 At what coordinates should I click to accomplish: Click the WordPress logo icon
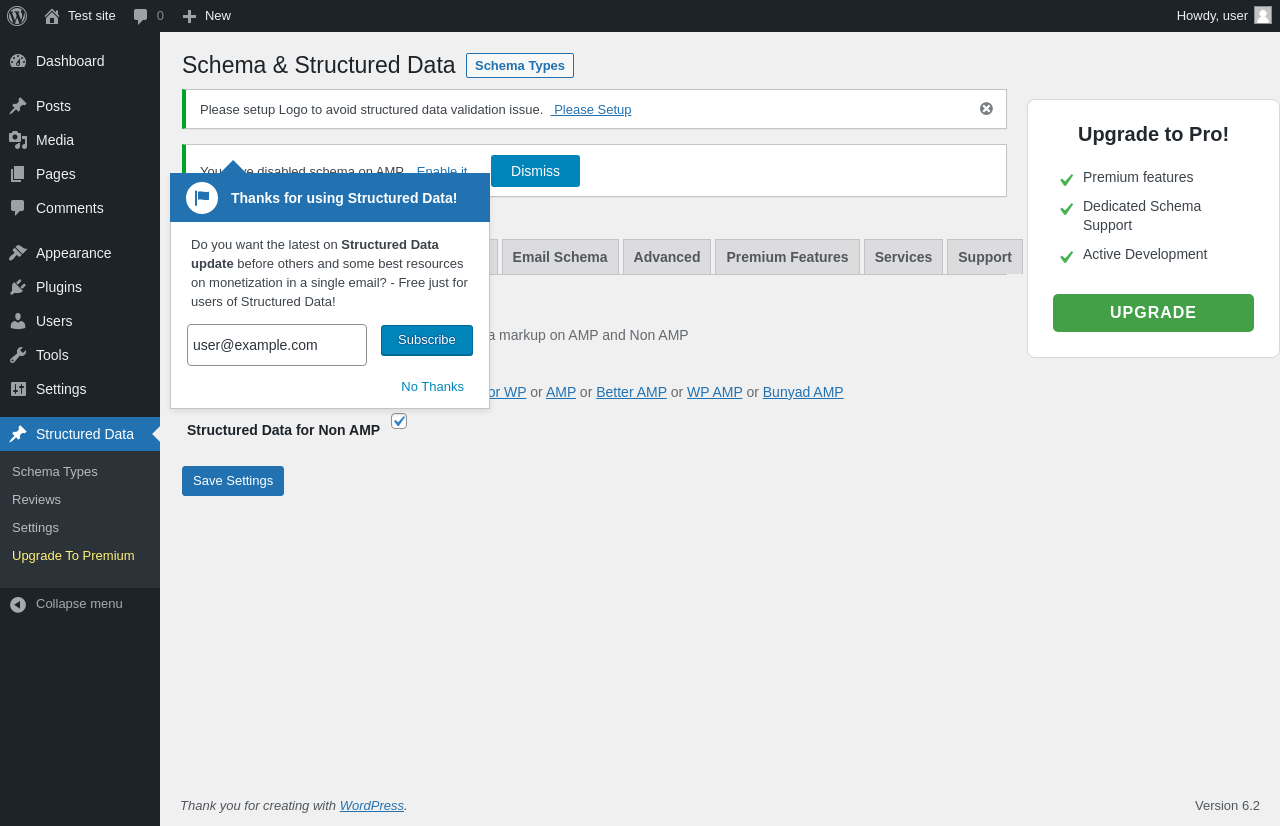[x=17, y=16]
